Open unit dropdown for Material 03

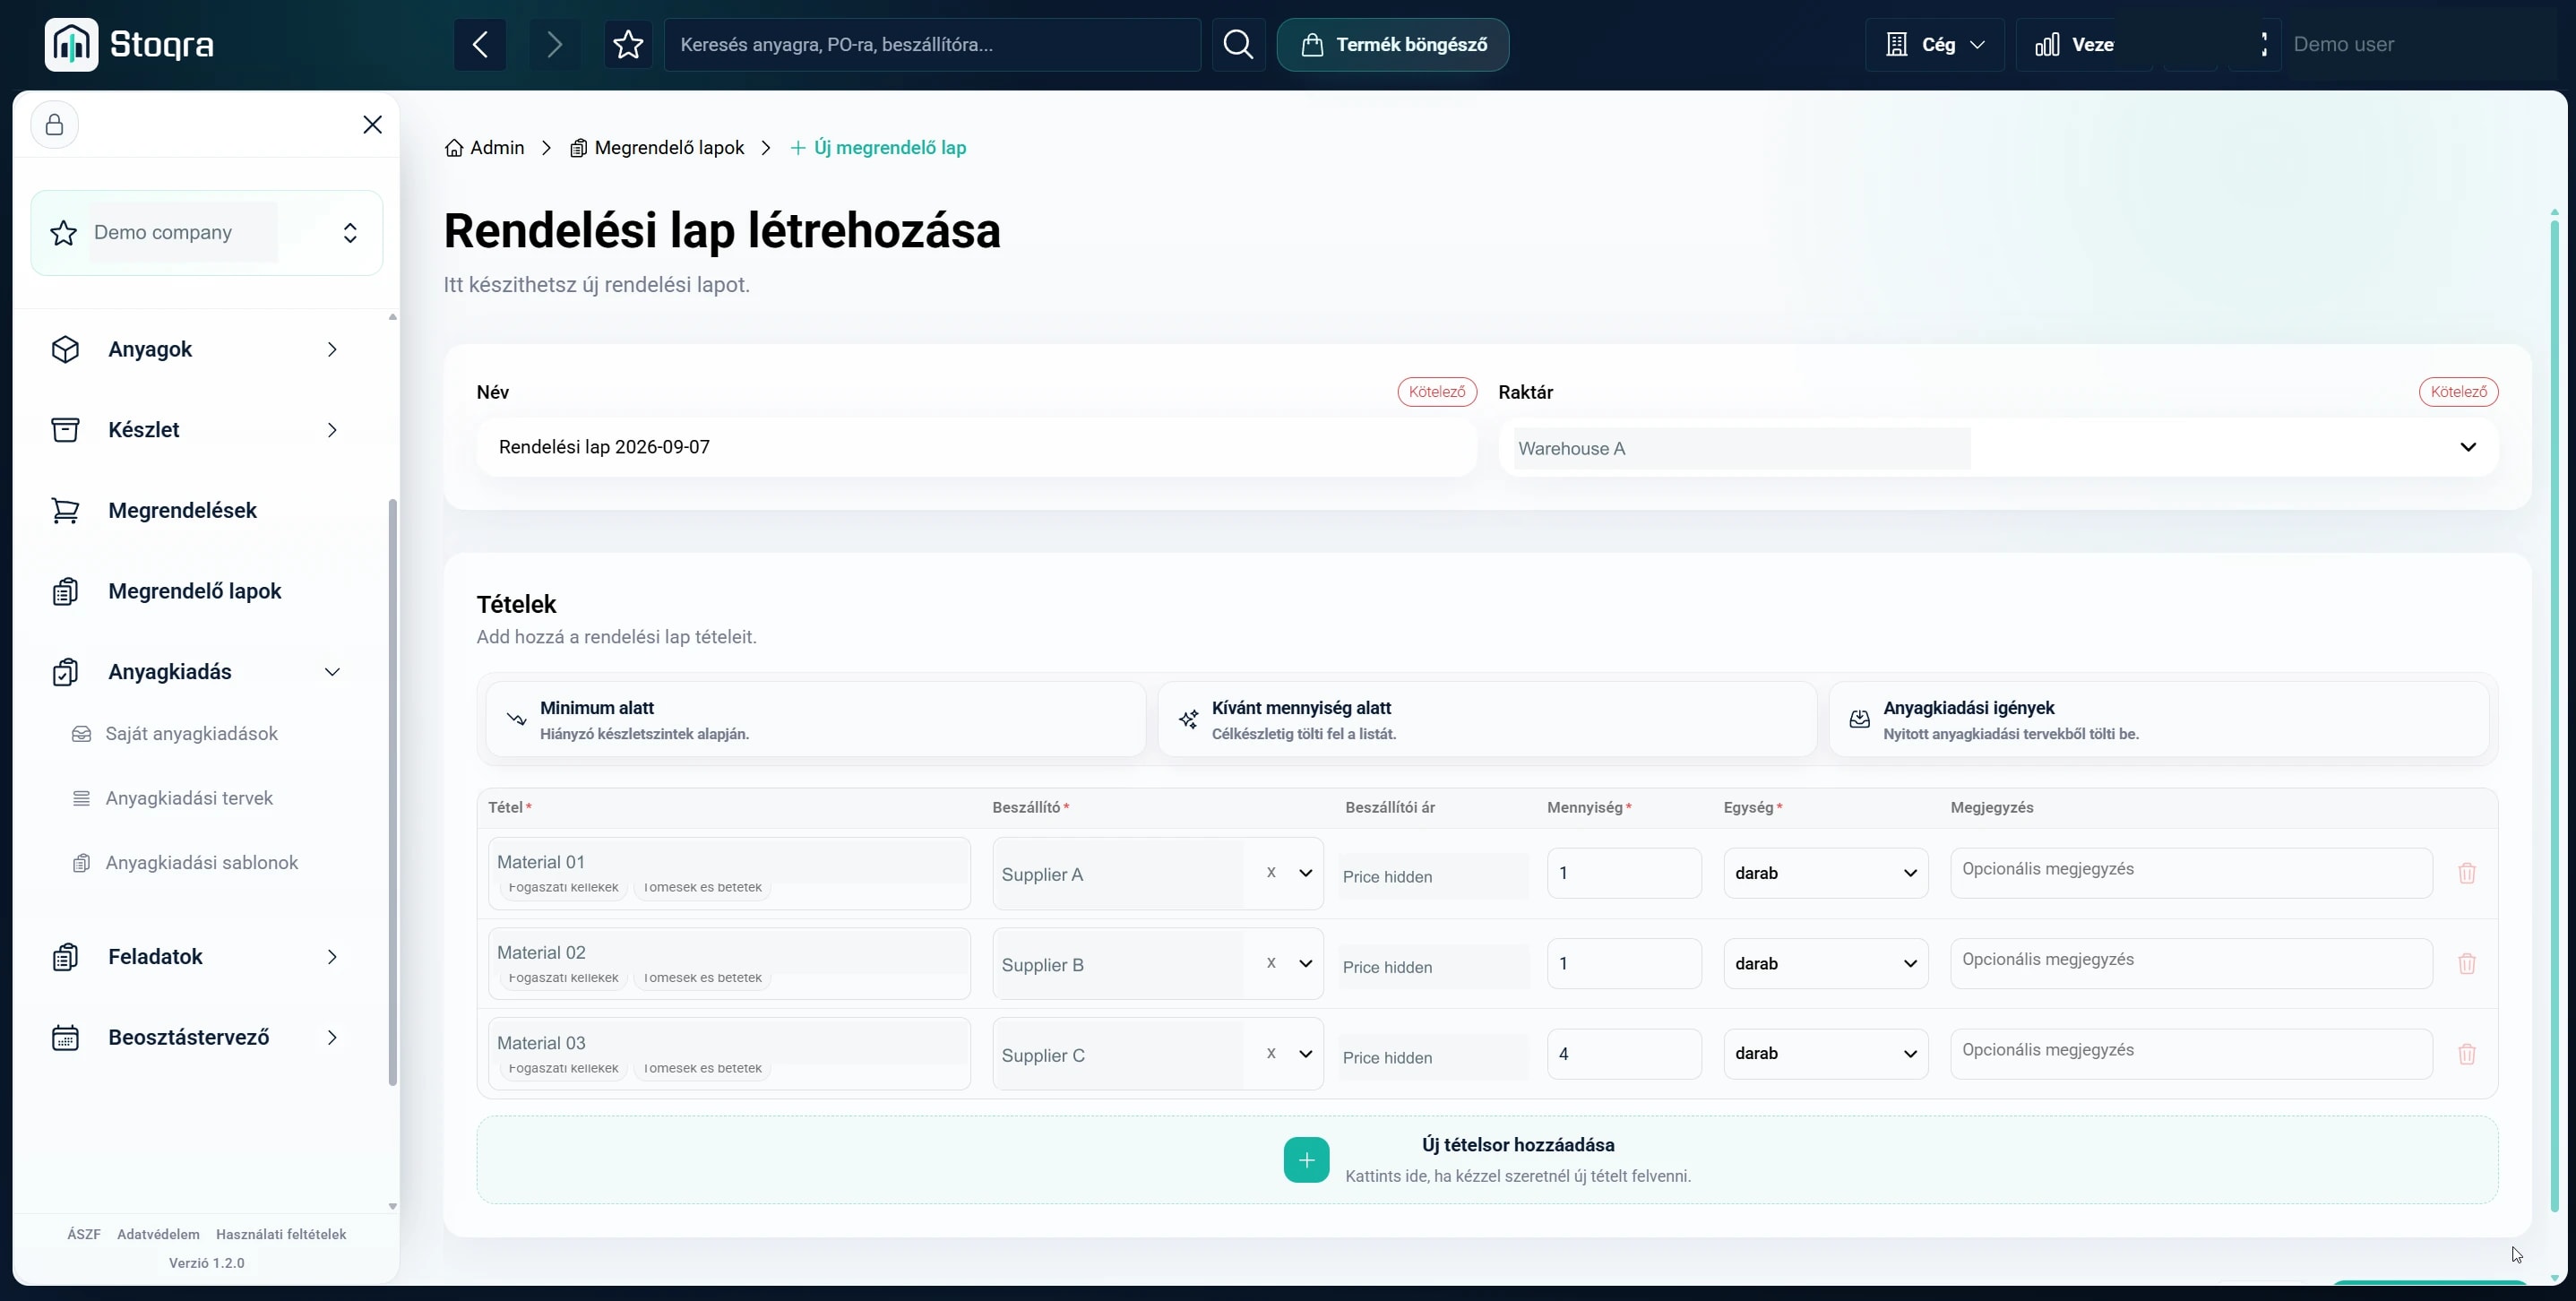1826,1054
